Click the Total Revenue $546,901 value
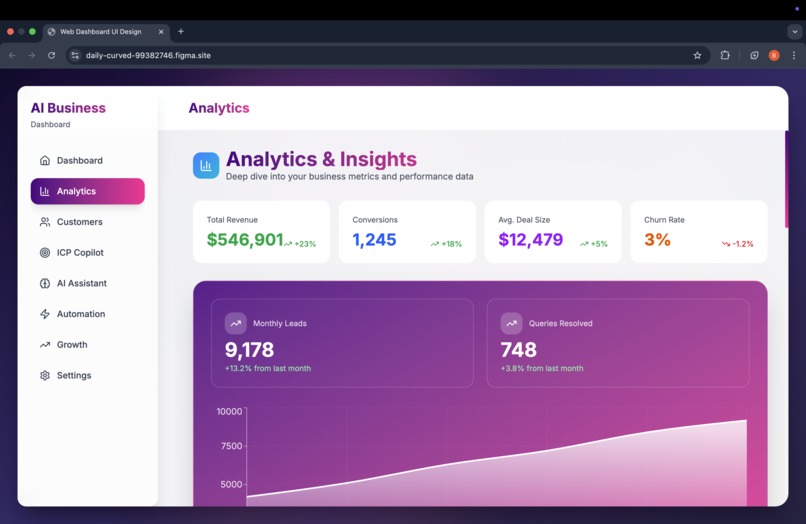 (x=245, y=240)
